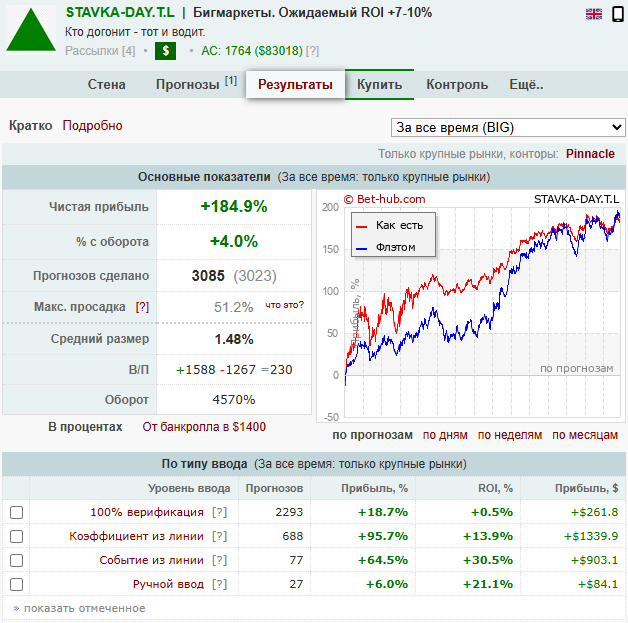
Task: Click help icon beside 100% верификация
Action: click(219, 512)
